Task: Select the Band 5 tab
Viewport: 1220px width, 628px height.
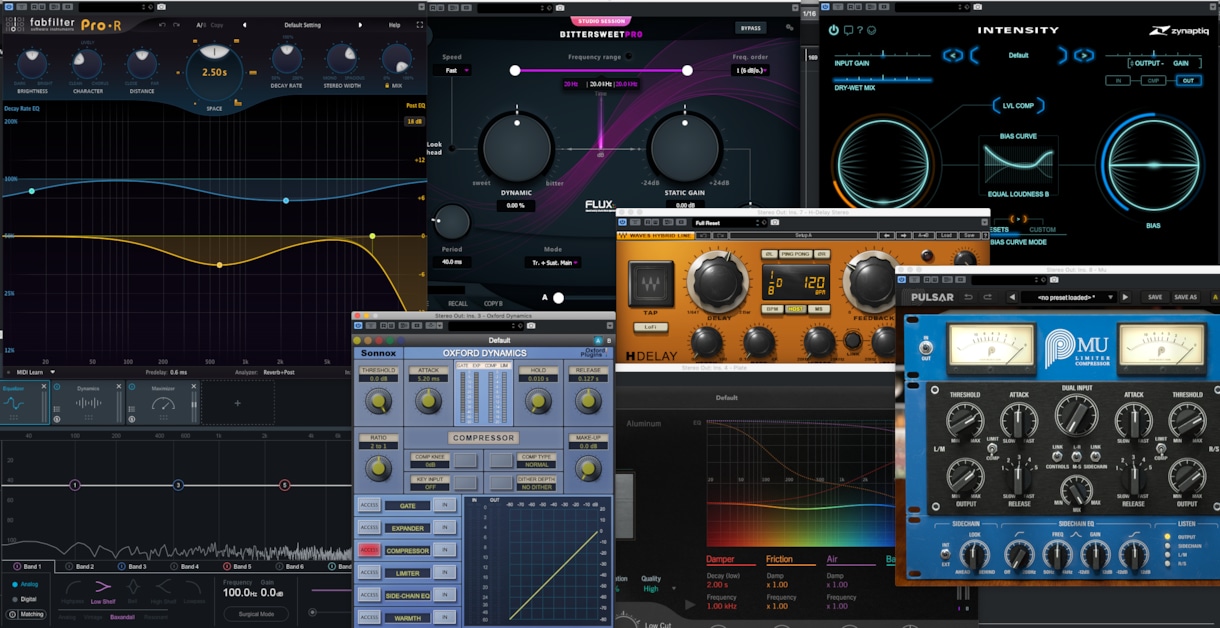Action: pos(237,567)
